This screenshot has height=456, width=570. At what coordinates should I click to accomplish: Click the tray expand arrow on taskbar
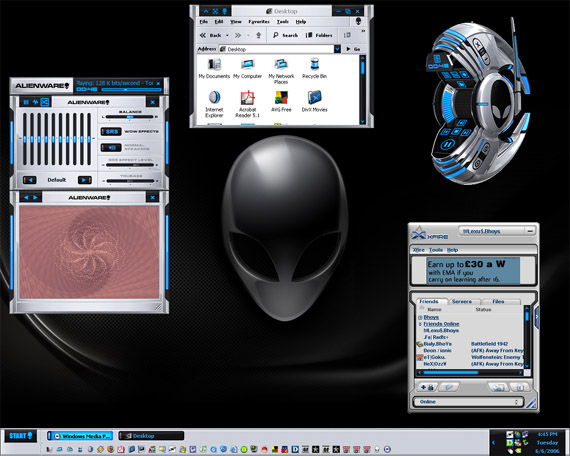493,443
